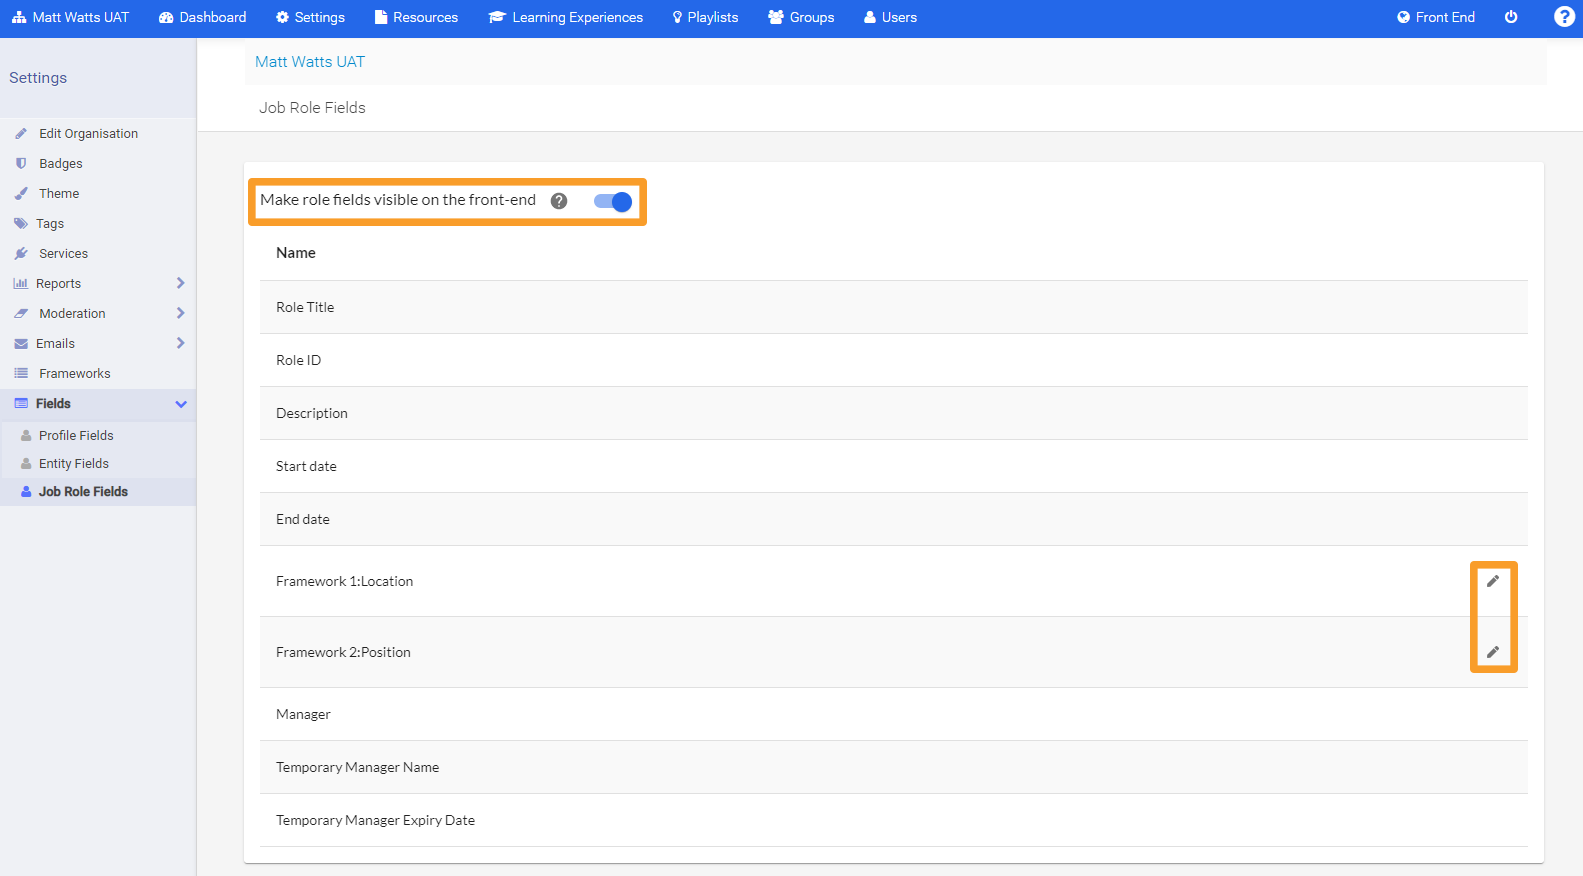The height and width of the screenshot is (876, 1583).
Task: Open the Services settings page
Action: pos(63,253)
